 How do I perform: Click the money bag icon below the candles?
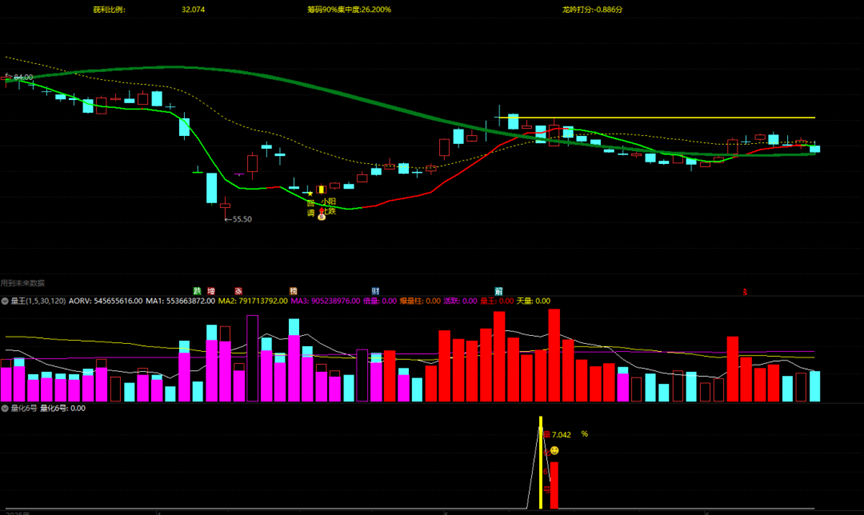pyautogui.click(x=321, y=217)
